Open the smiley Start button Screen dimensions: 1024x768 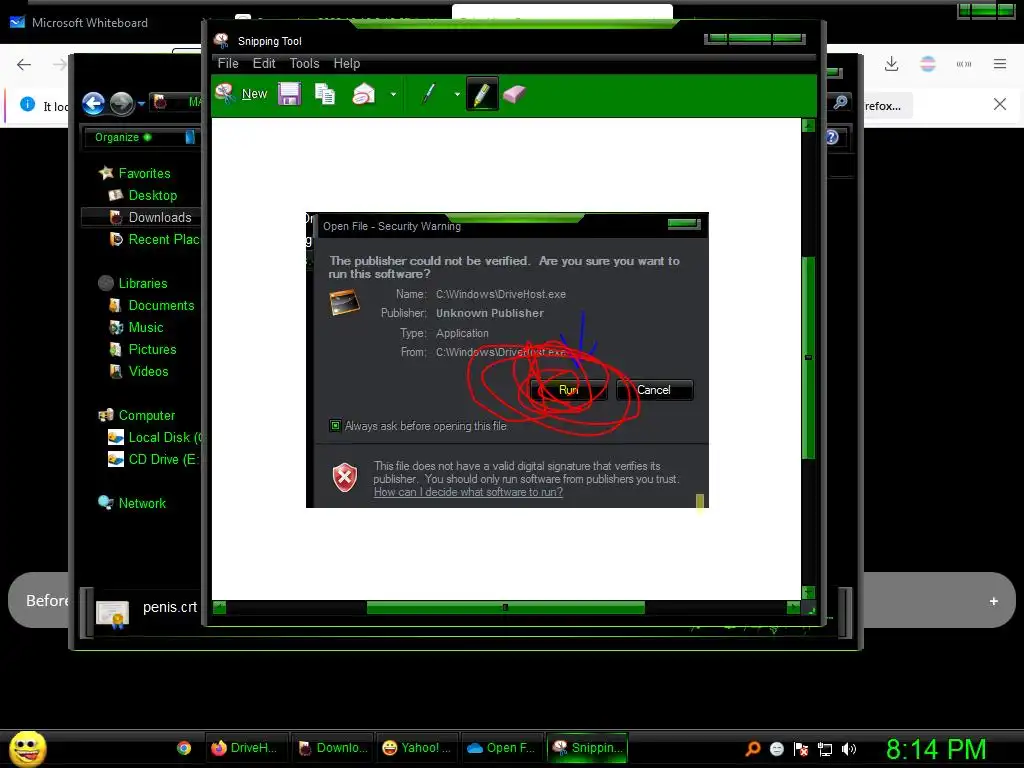point(27,748)
